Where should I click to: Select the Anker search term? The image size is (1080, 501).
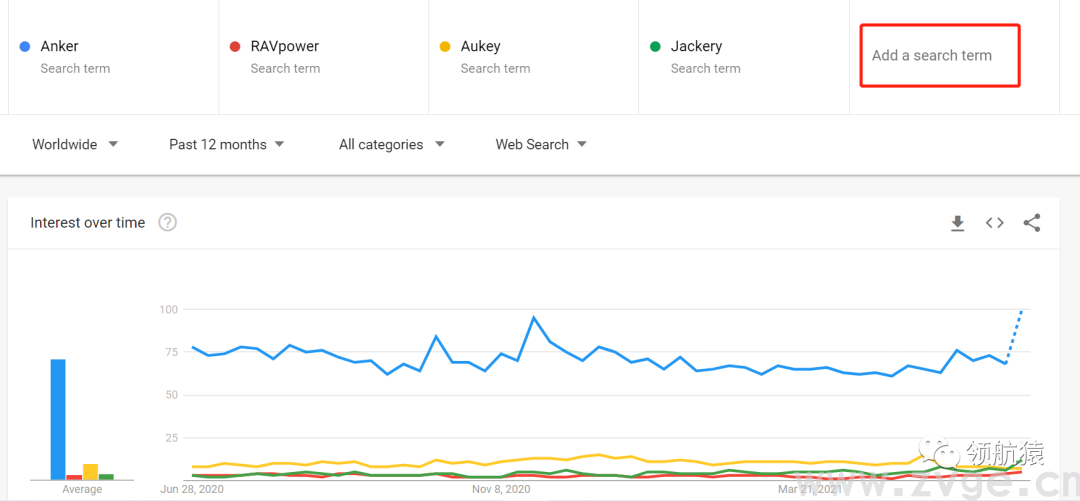coord(60,47)
